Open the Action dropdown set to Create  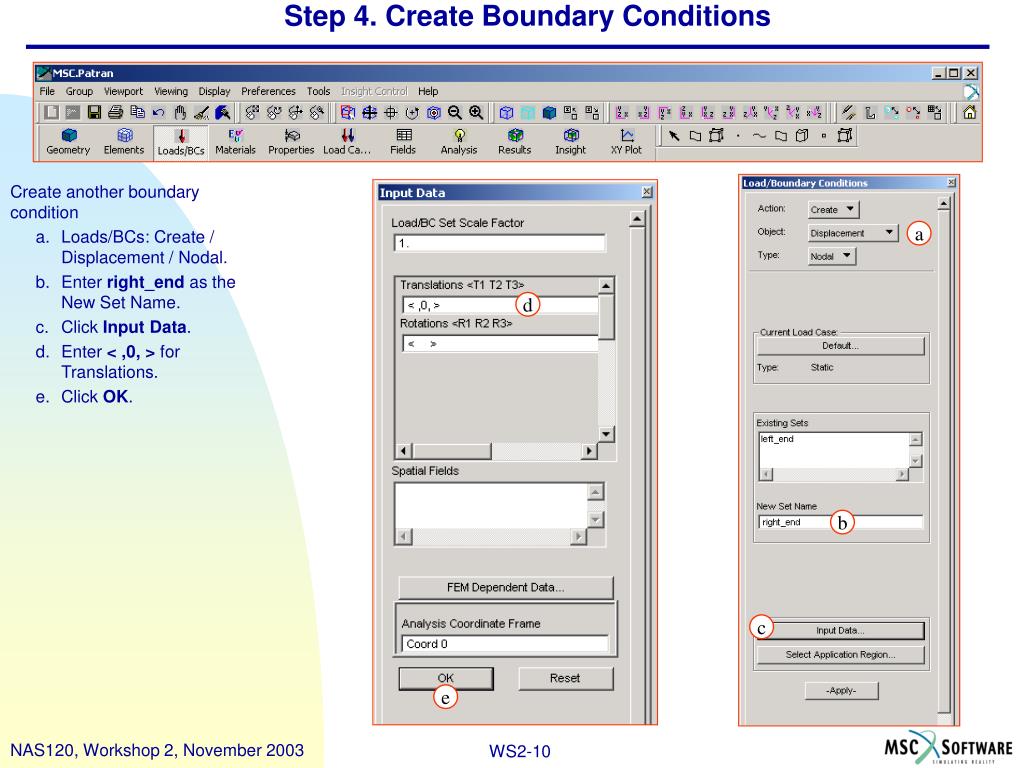pos(833,210)
